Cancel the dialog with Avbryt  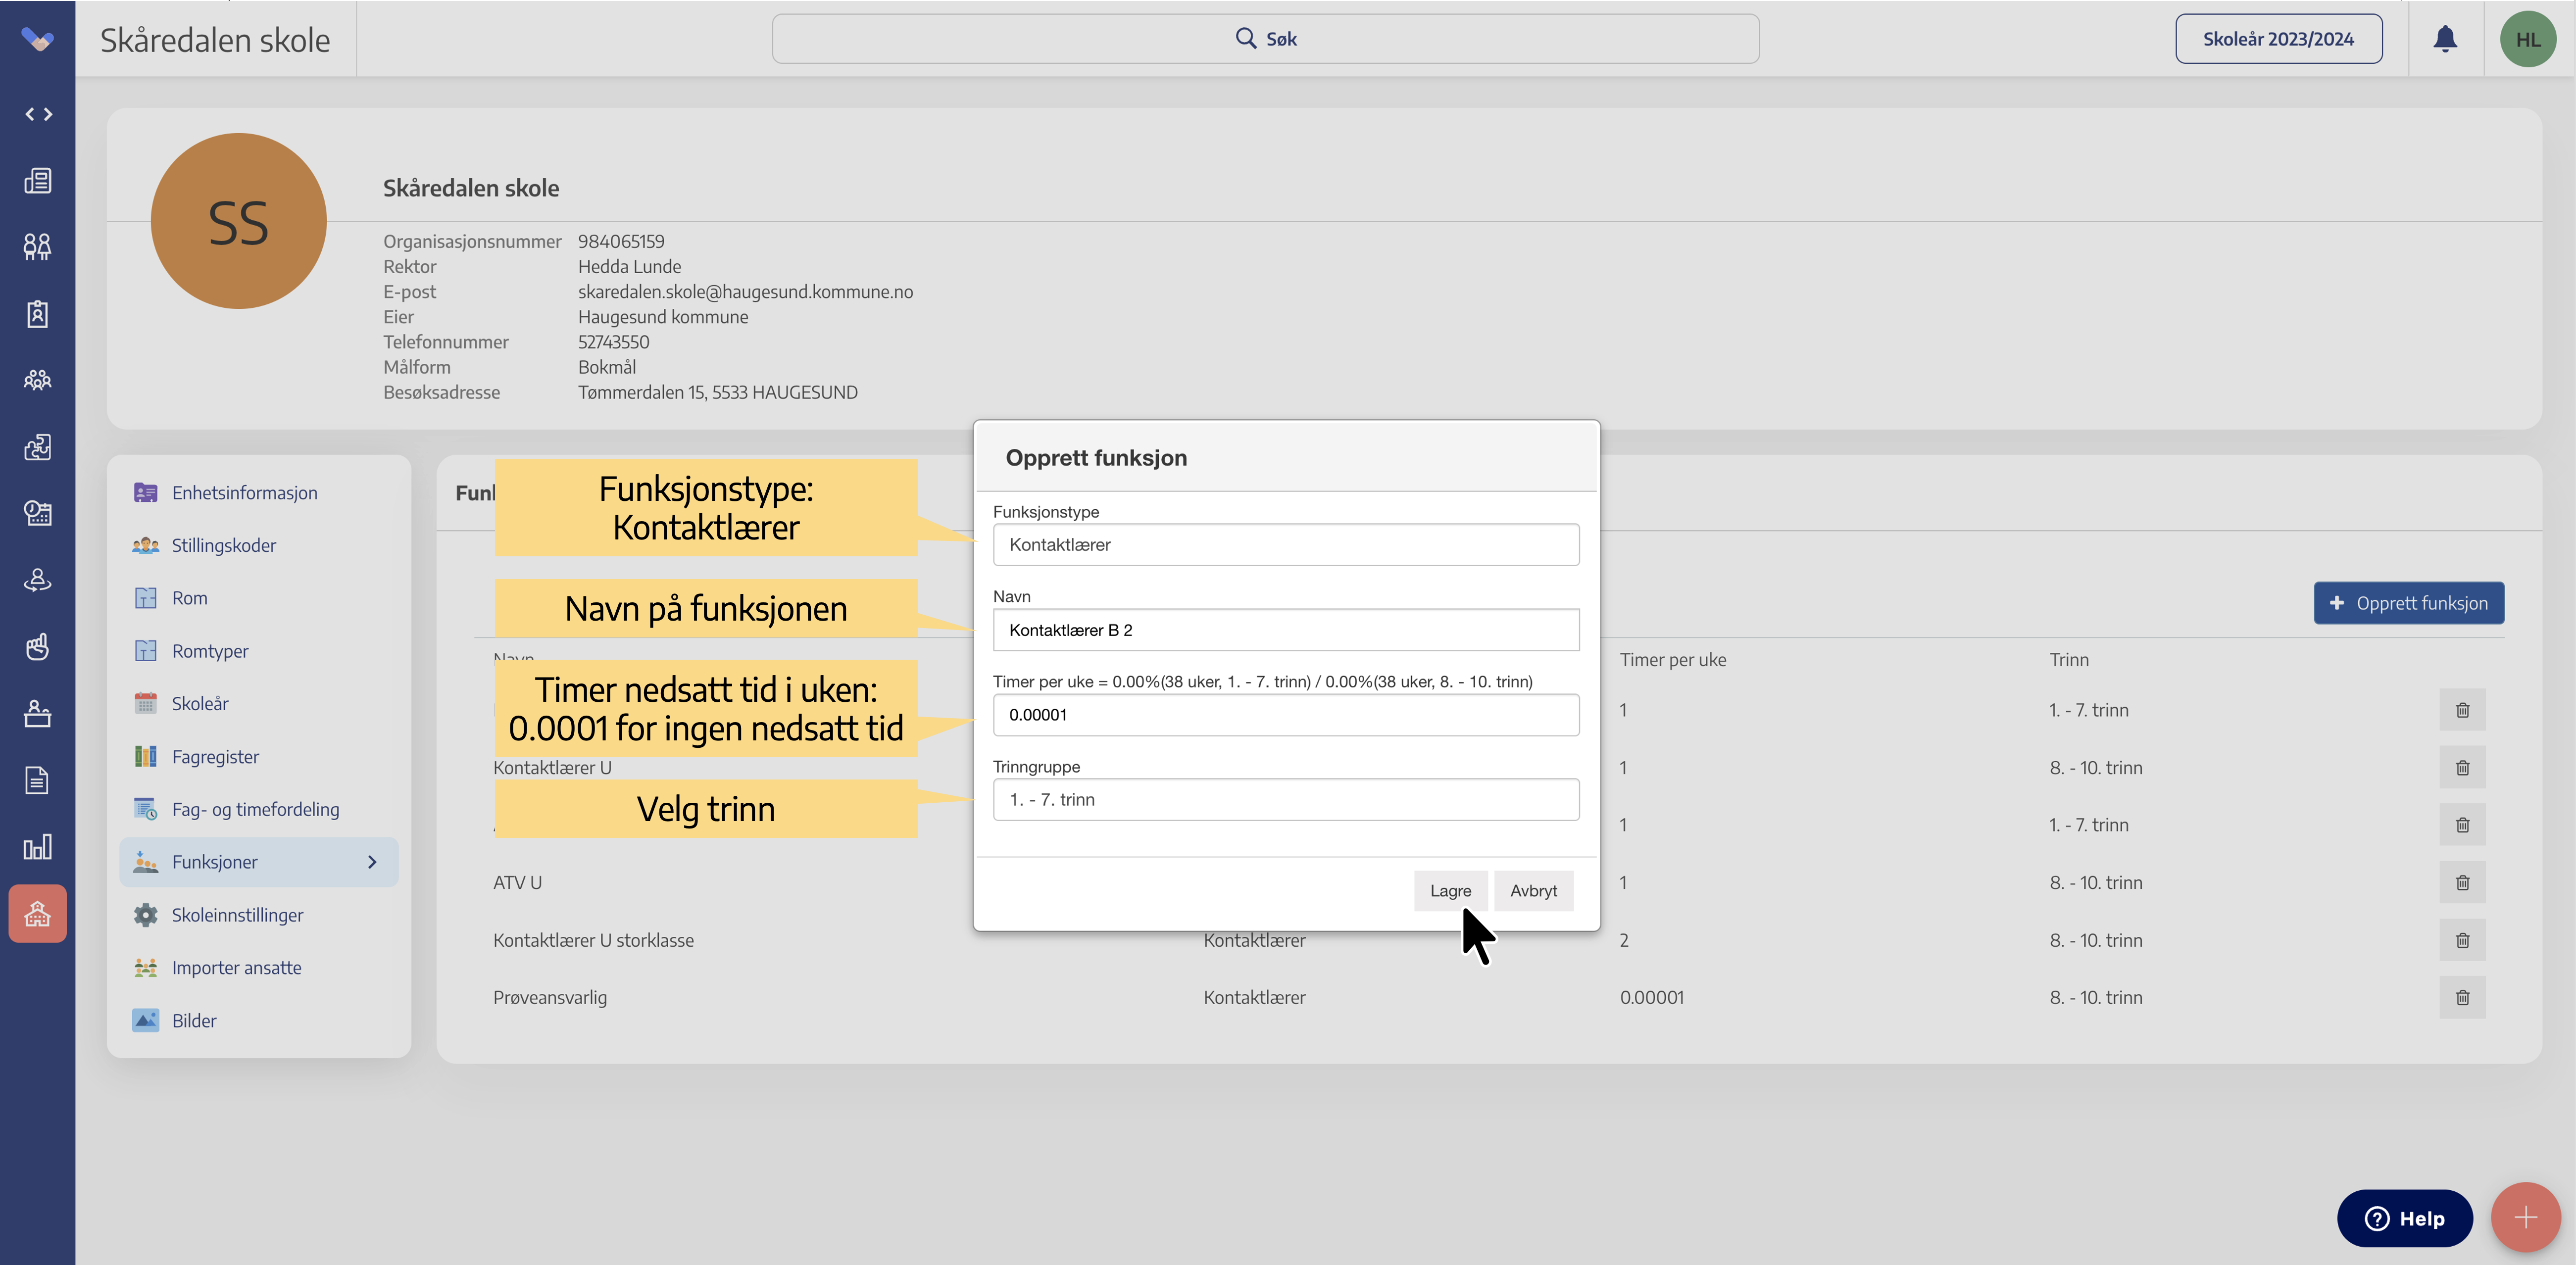pyautogui.click(x=1533, y=891)
